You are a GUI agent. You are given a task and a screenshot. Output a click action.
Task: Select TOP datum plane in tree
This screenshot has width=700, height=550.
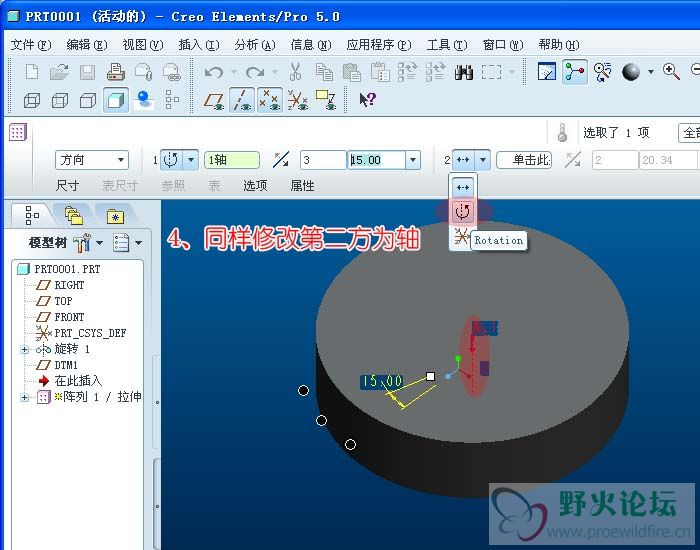pos(63,301)
